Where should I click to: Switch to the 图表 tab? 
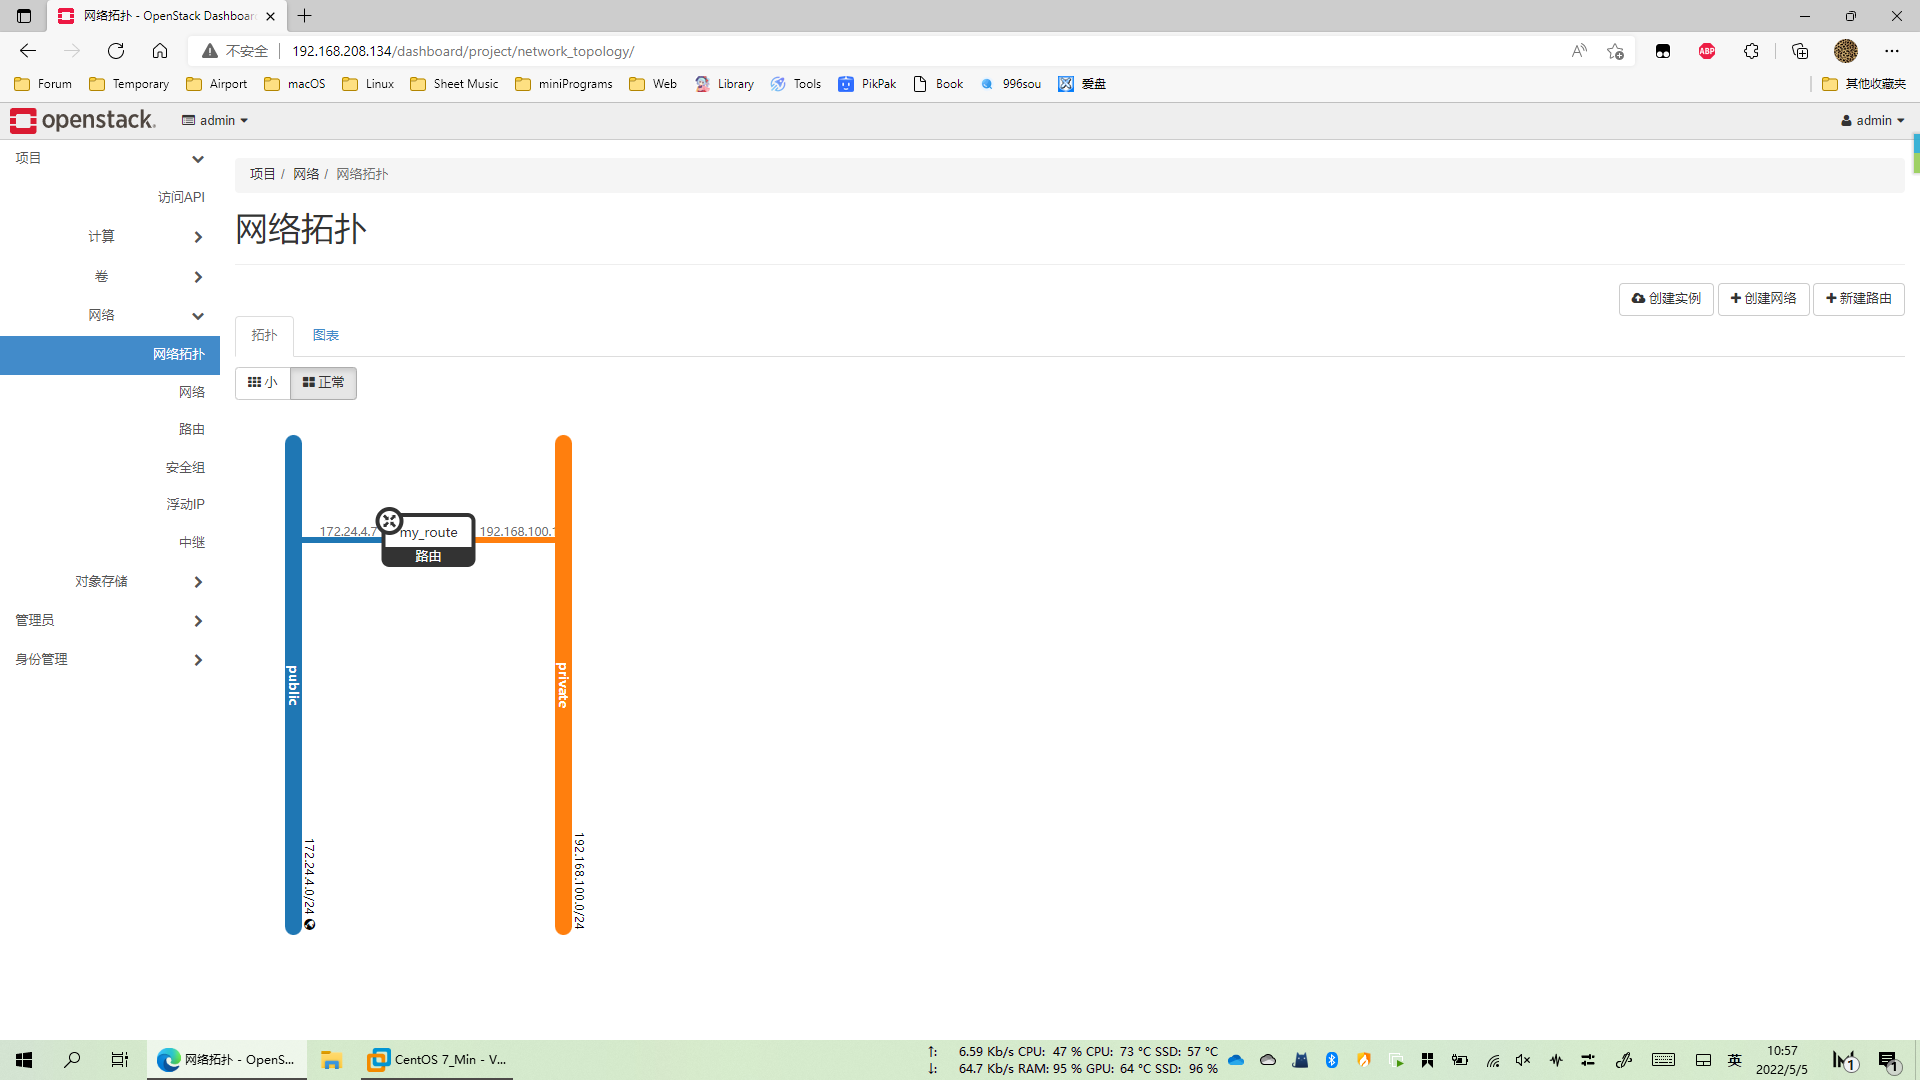(x=325, y=335)
